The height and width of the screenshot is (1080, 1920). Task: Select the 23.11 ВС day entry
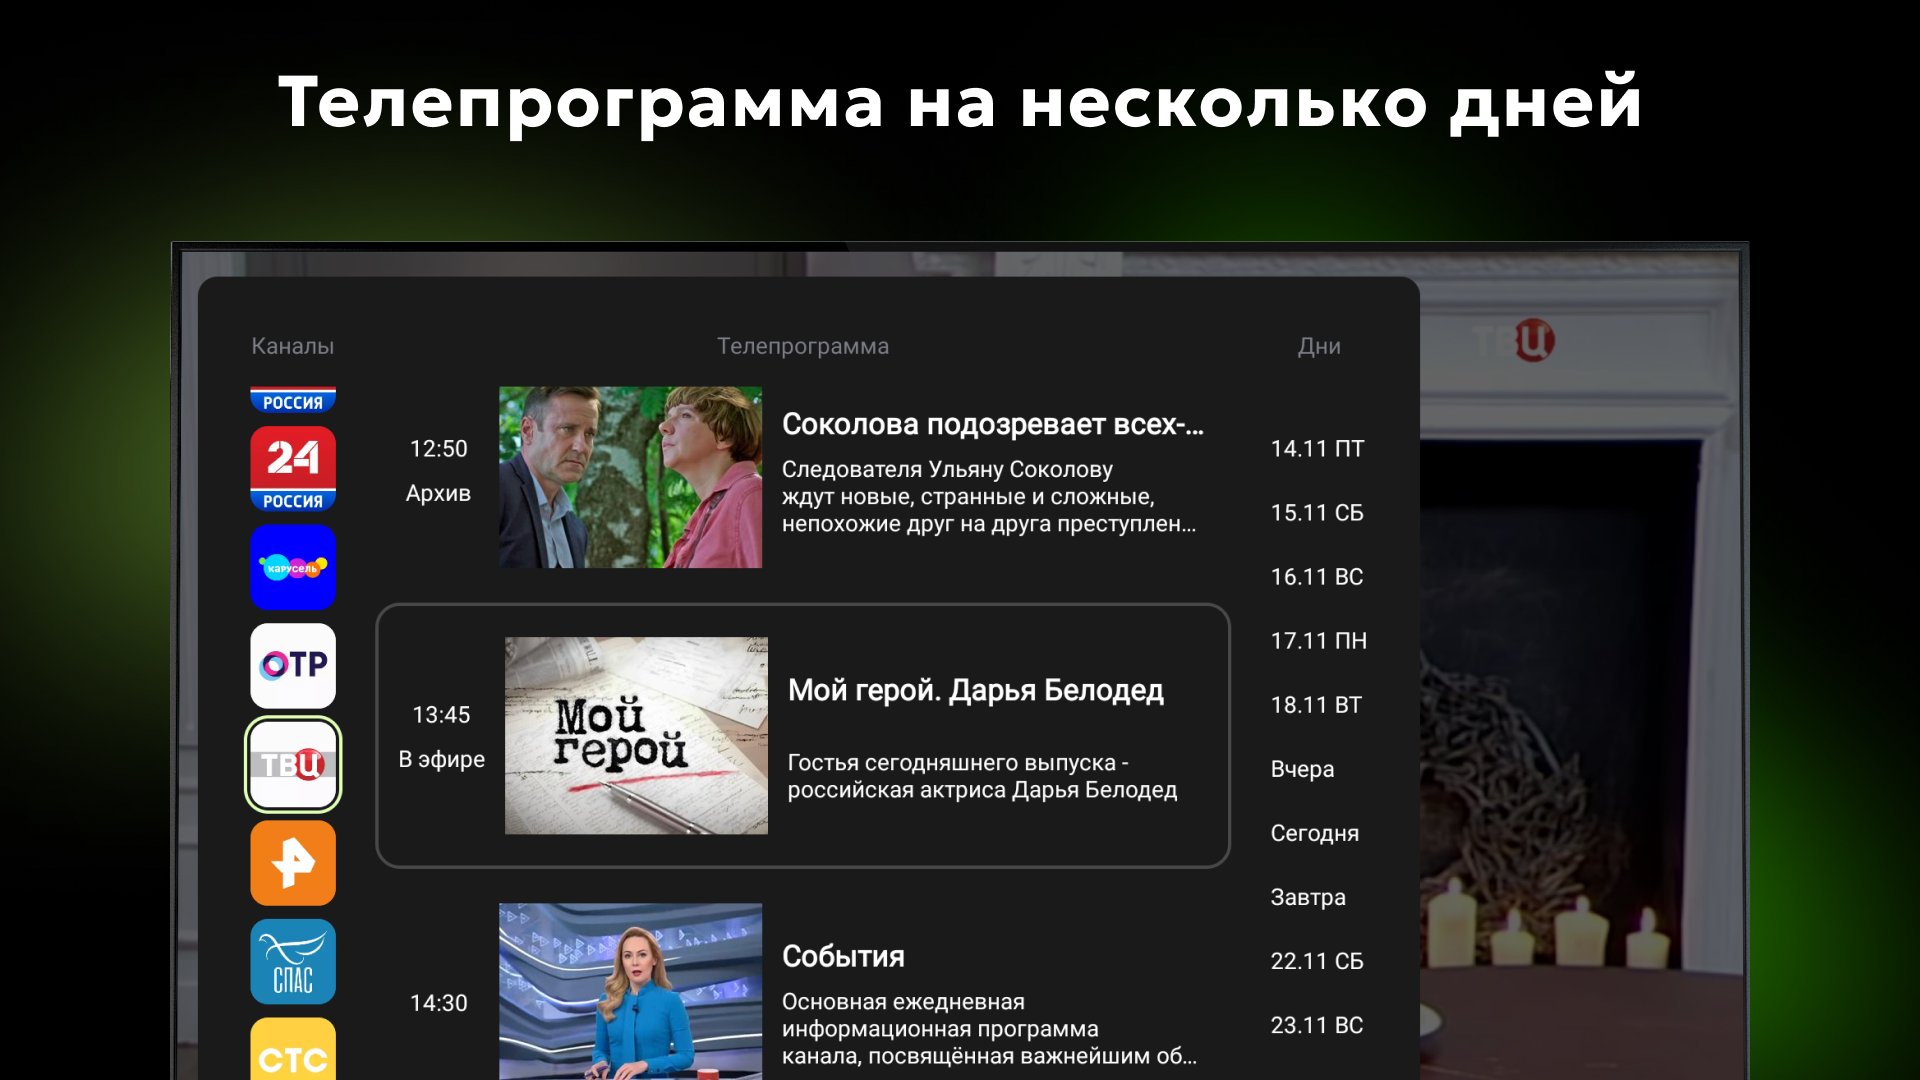1316,1025
